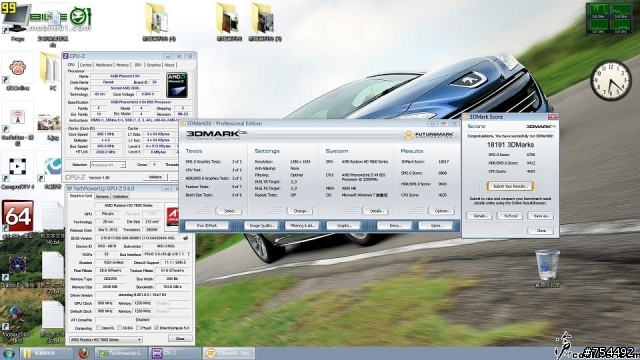The width and height of the screenshot is (640, 360).
Task: Open Image Quality... in 3DMark06
Action: tap(261, 225)
